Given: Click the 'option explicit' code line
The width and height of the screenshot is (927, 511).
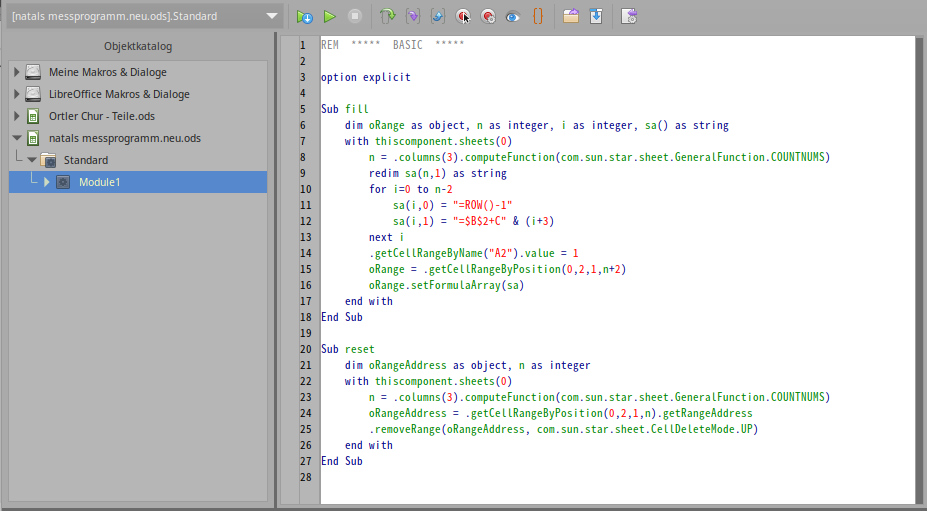Looking at the screenshot, I should tap(365, 77).
